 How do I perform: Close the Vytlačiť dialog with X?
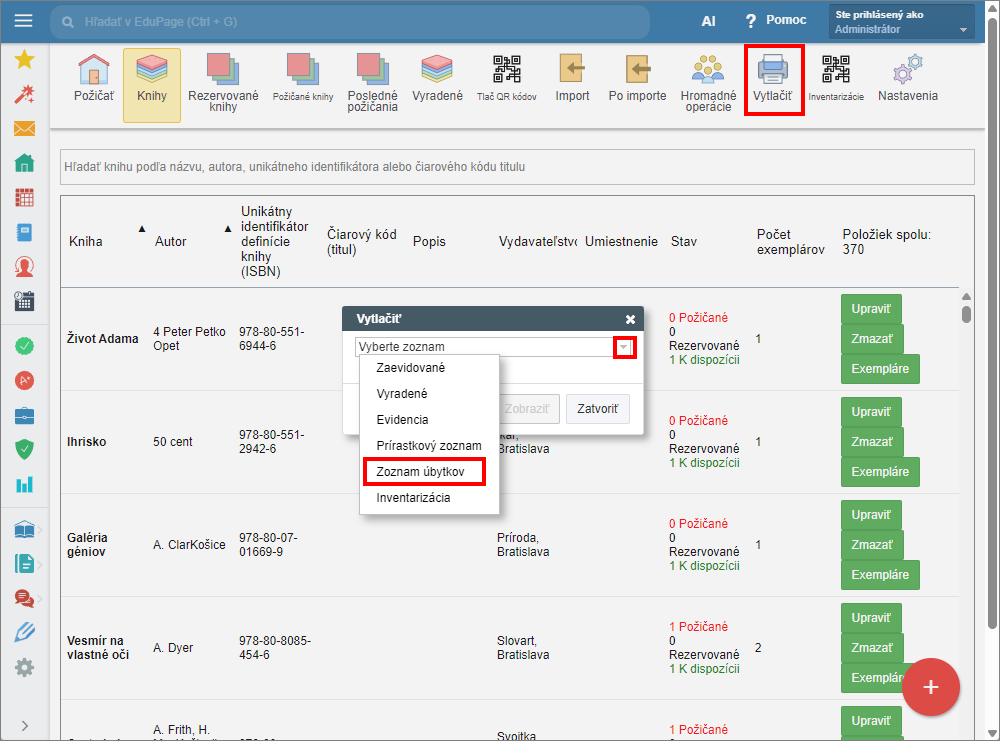coord(630,319)
